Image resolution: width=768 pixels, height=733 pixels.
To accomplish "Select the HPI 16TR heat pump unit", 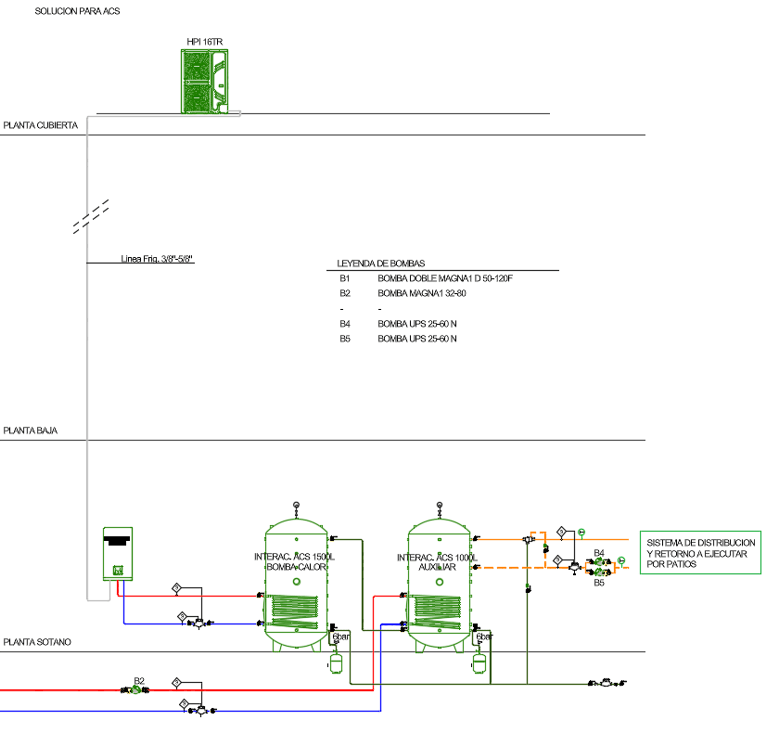I will point(204,81).
